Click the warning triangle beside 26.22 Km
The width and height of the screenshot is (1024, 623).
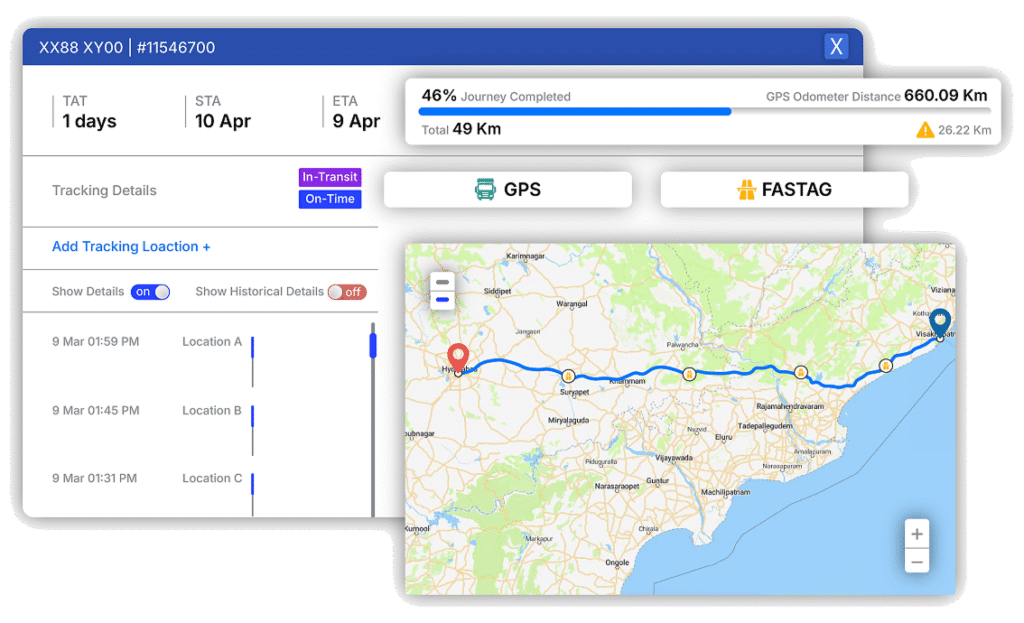coord(925,130)
